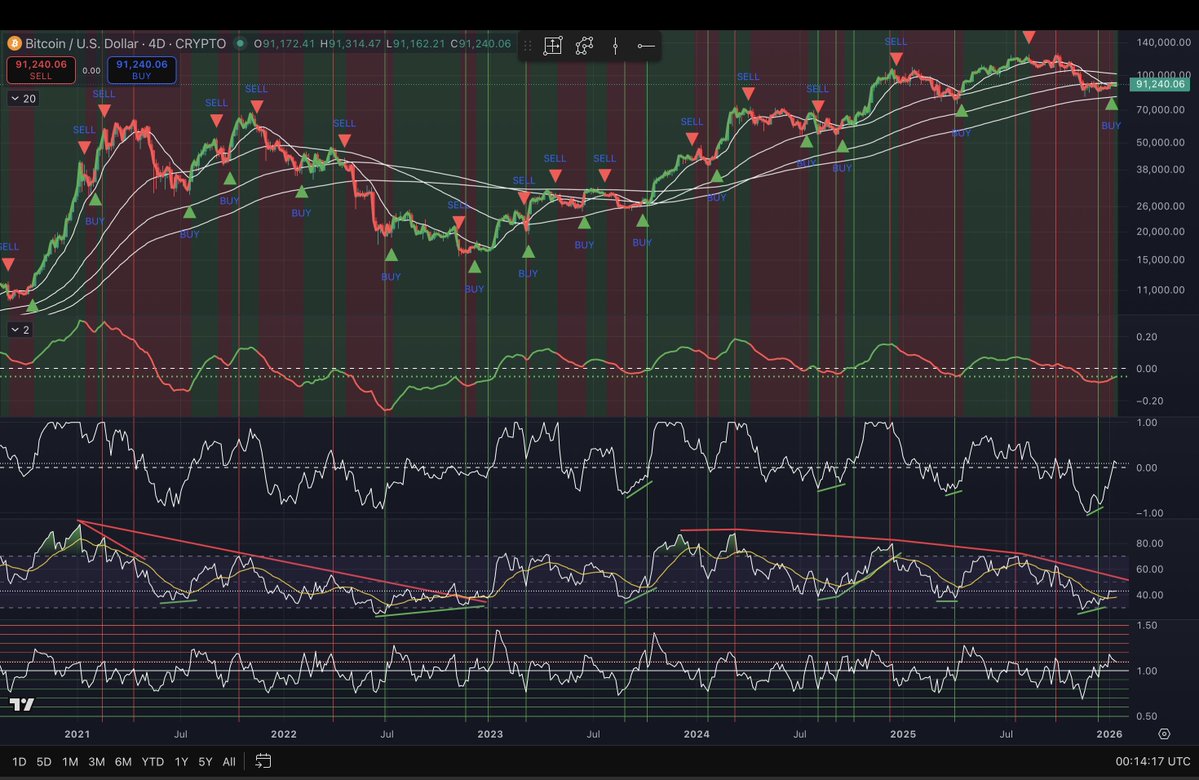Image resolution: width=1199 pixels, height=780 pixels.
Task: Click the 0.50 bottom pane scale label
Action: (1146, 717)
